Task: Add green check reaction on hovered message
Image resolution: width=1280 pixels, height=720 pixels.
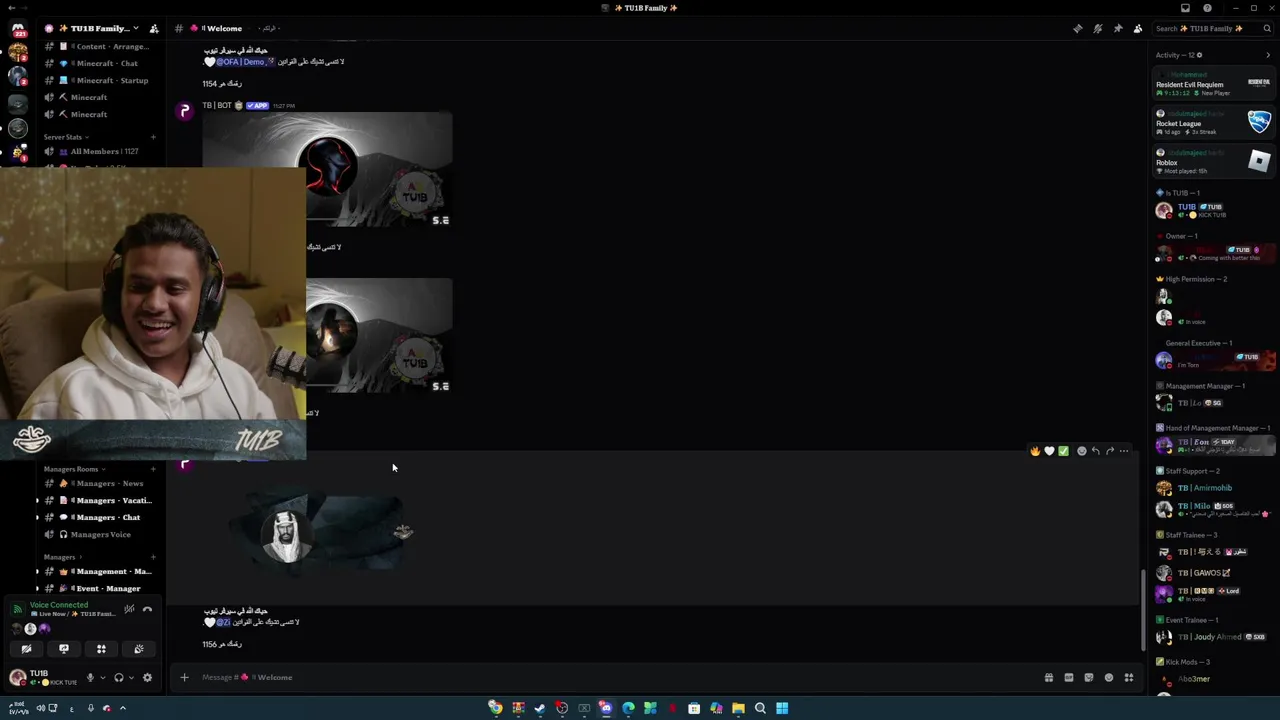Action: pyautogui.click(x=1063, y=451)
